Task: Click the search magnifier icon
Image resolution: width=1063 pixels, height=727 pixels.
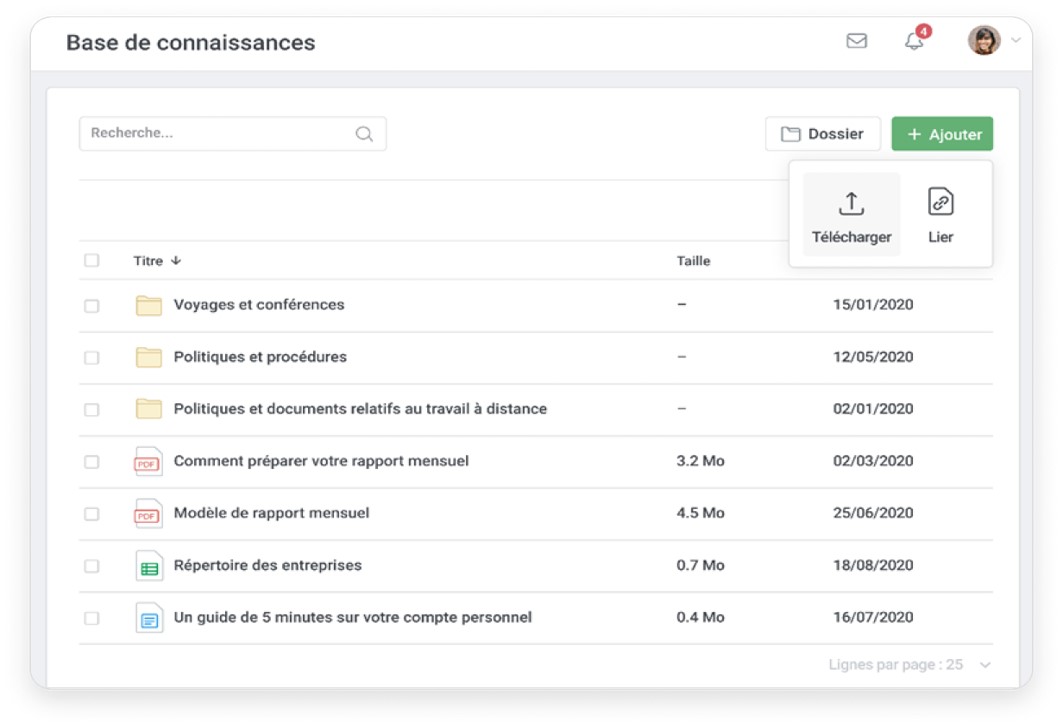Action: (x=364, y=134)
